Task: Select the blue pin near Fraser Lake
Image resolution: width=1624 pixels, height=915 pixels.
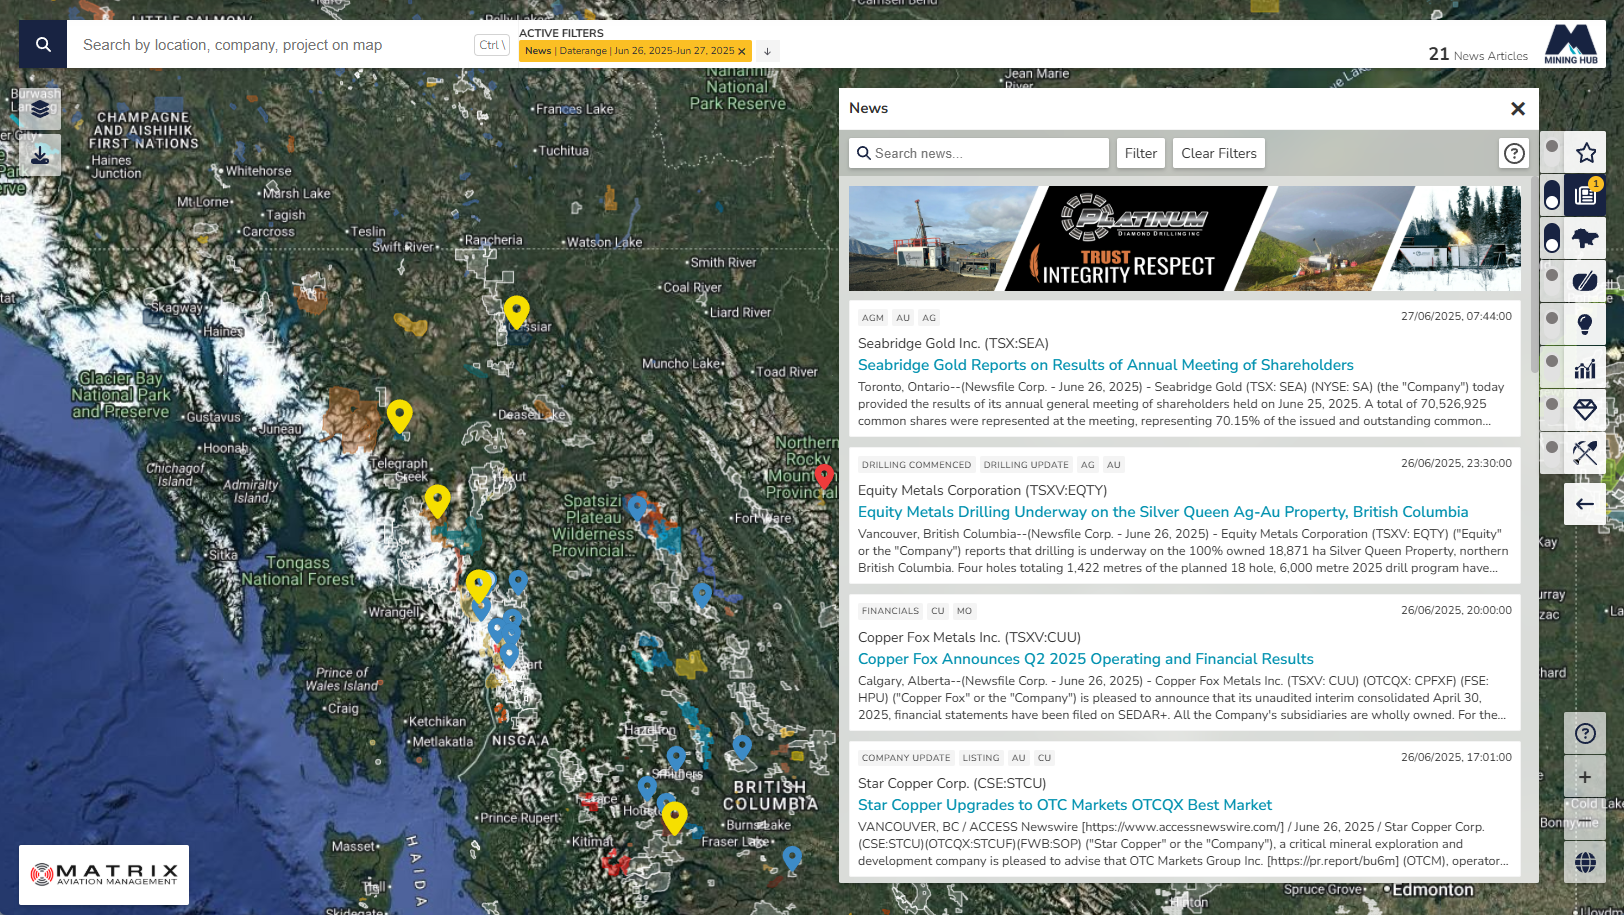Action: pos(792,858)
